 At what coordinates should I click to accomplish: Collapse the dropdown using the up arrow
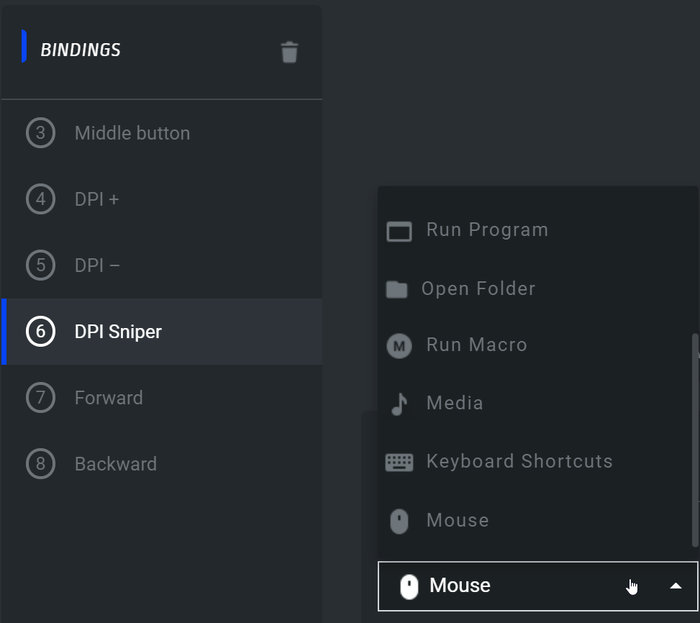676,586
